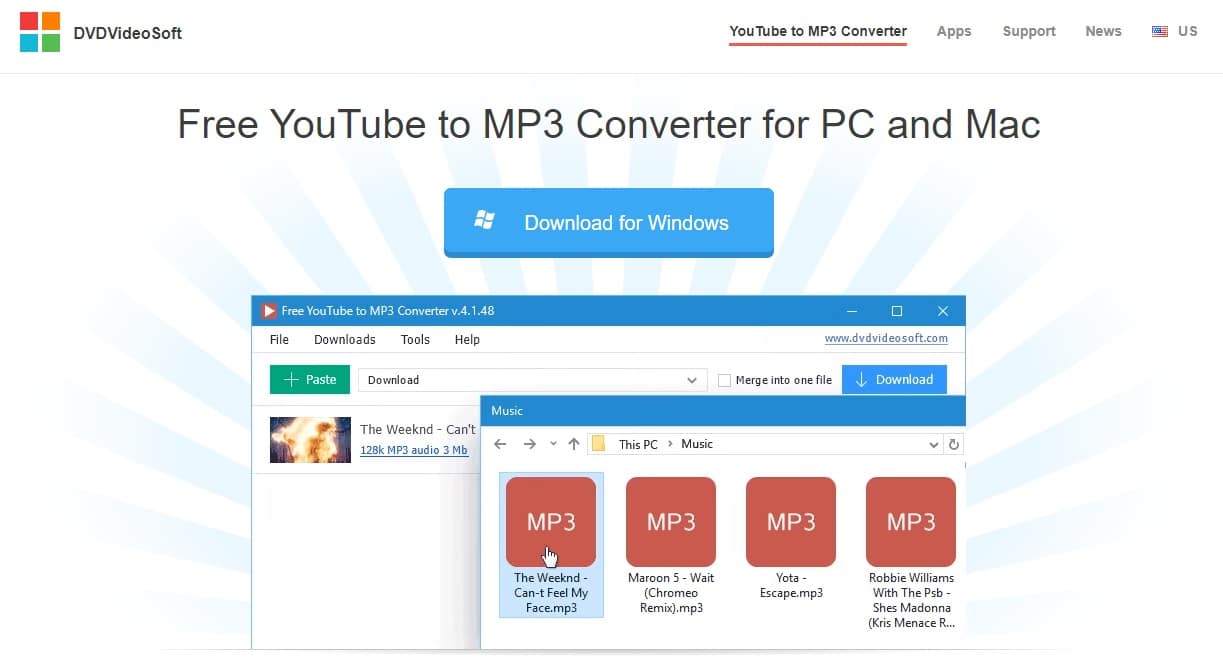Open the www.dvdvideosoft.com link

click(x=886, y=339)
